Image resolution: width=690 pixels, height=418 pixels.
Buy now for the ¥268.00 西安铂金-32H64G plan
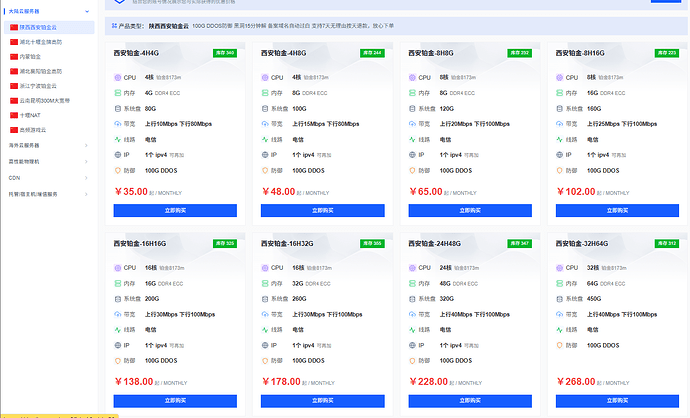tap(617, 401)
